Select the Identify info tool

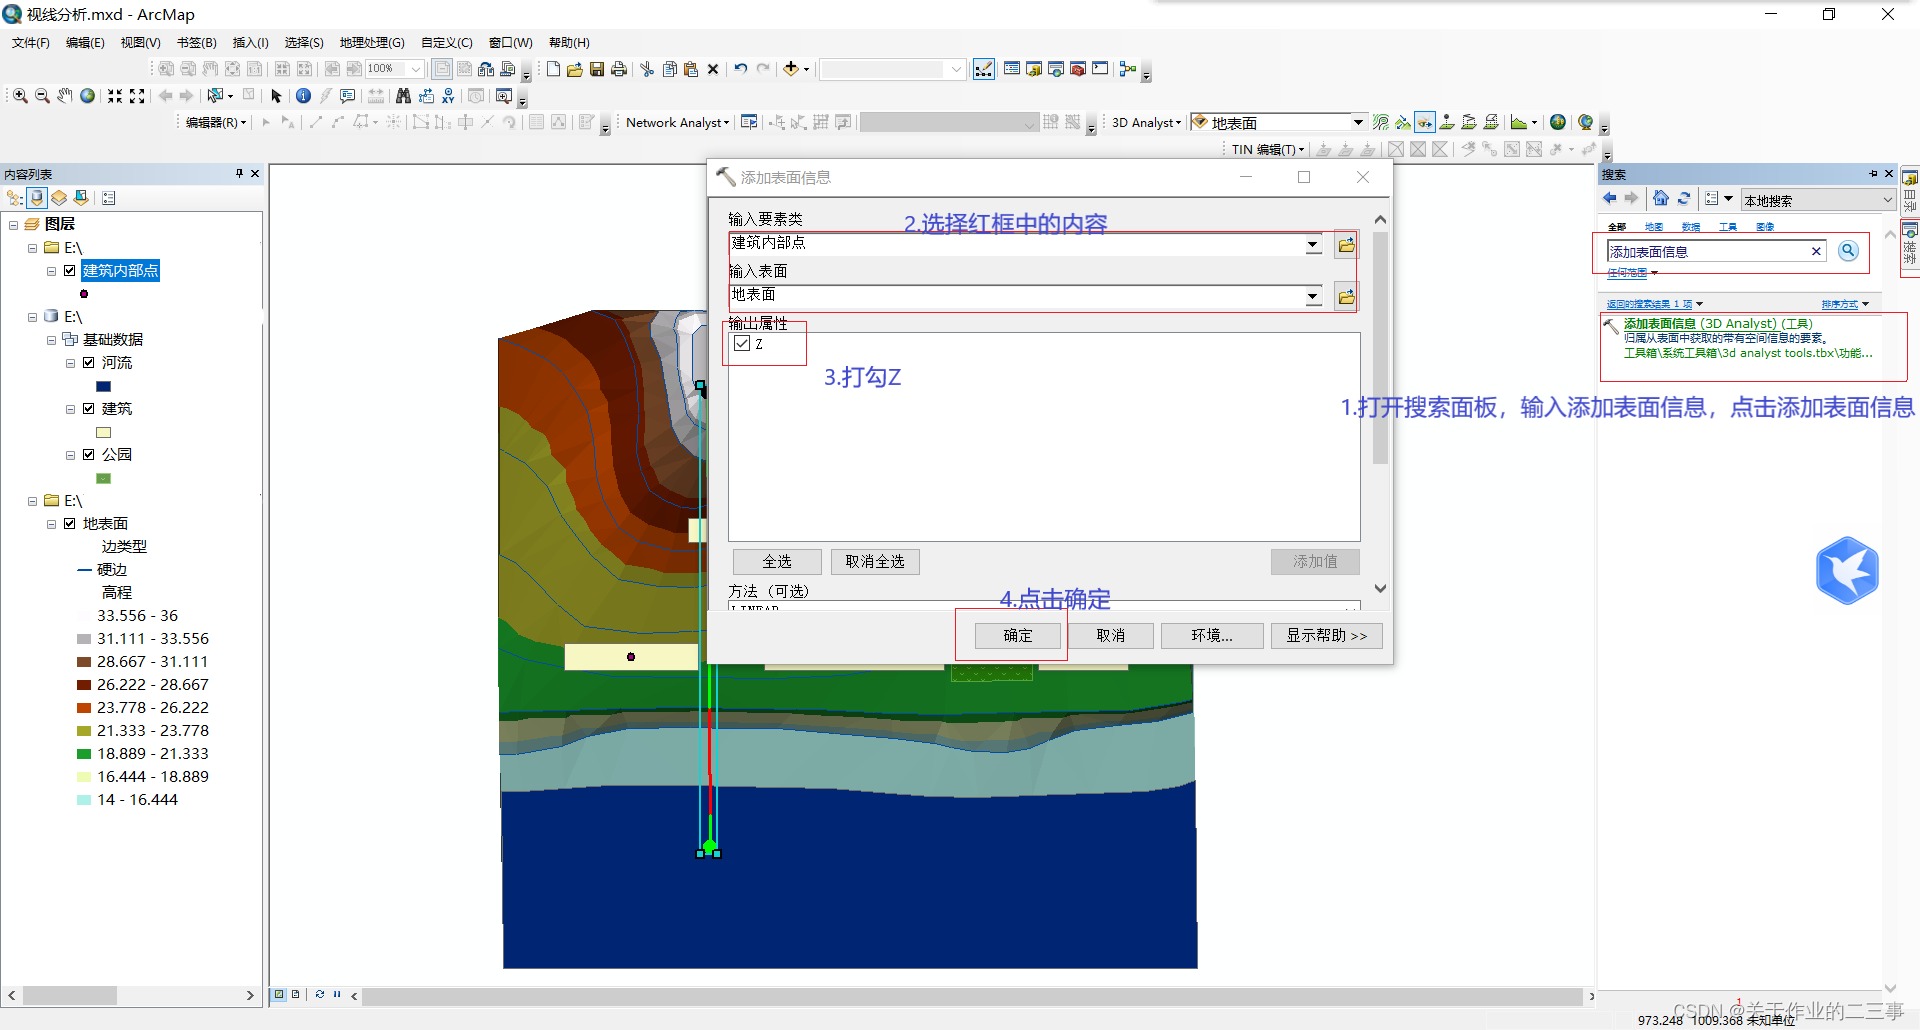click(303, 95)
